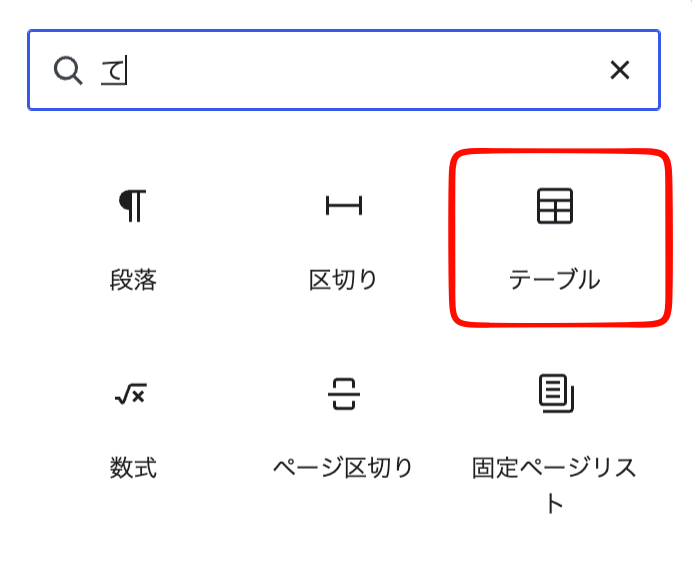
Task: Add a 段落 paragraph block tile
Action: [x=133, y=238]
